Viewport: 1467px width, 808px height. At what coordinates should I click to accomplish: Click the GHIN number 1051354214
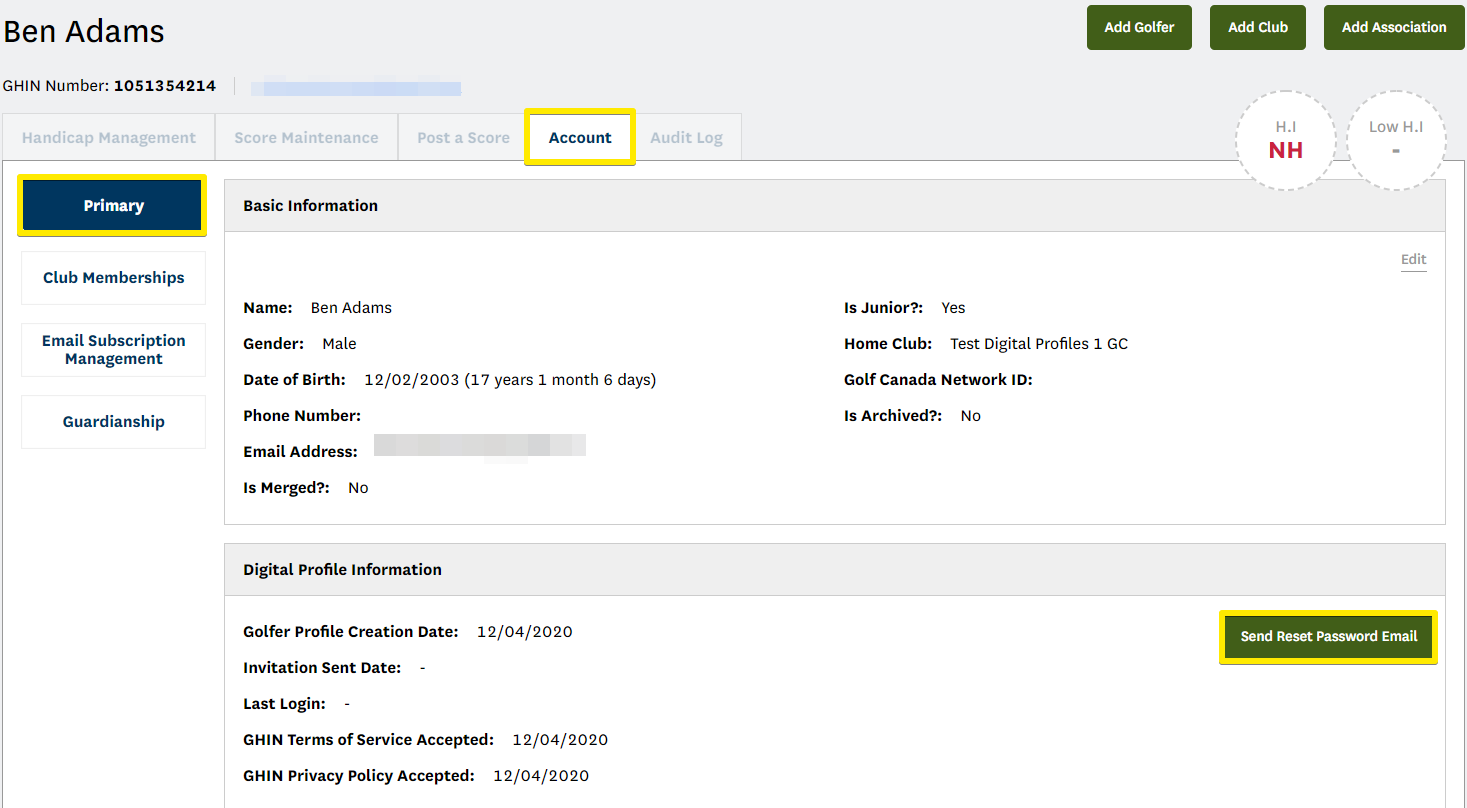click(x=165, y=86)
